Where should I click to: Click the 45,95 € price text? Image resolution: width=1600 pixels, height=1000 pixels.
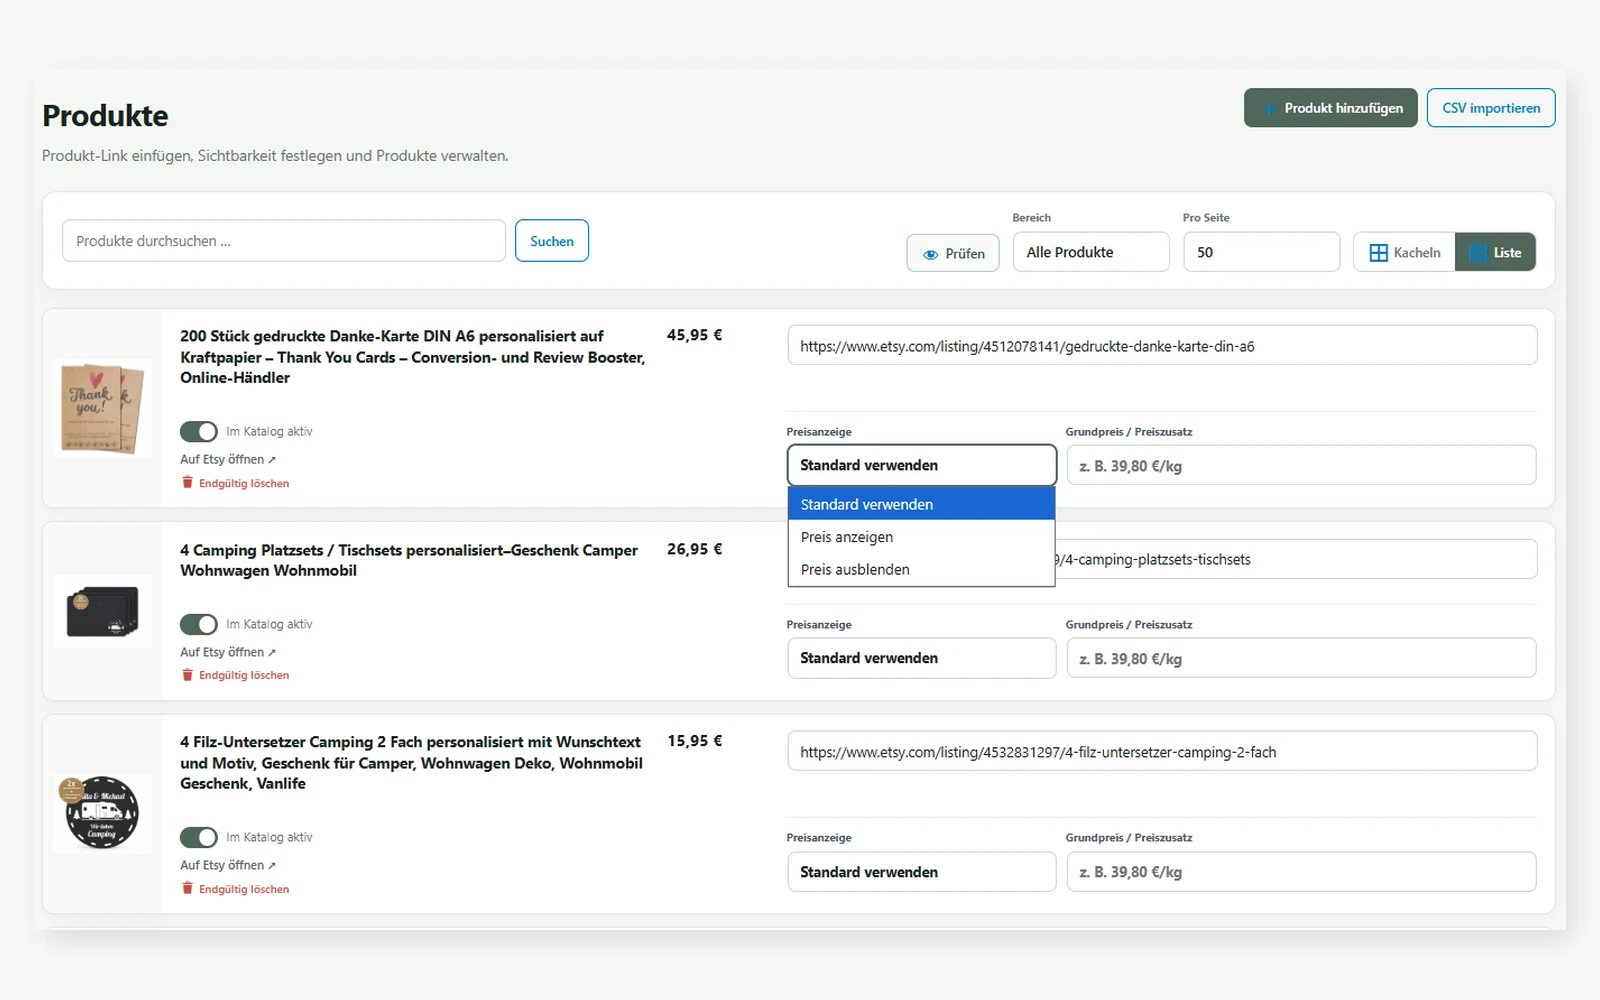694,335
